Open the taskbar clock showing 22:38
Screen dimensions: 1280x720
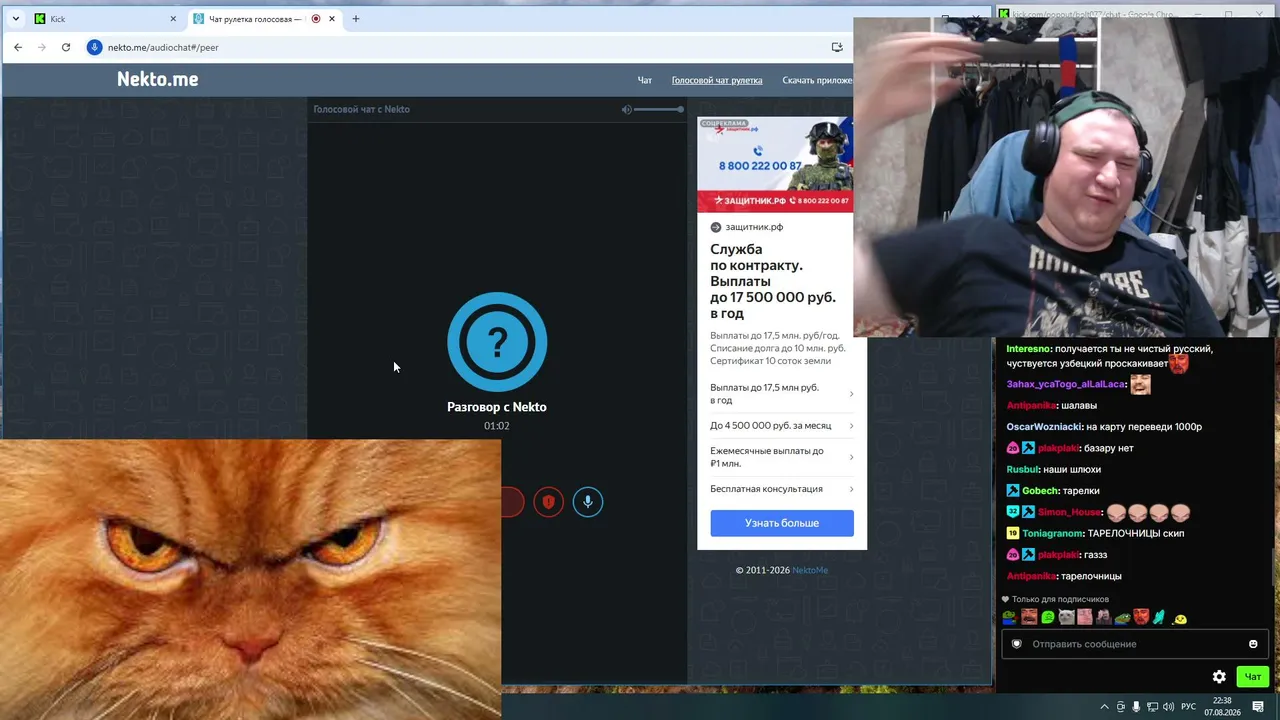(x=1222, y=707)
